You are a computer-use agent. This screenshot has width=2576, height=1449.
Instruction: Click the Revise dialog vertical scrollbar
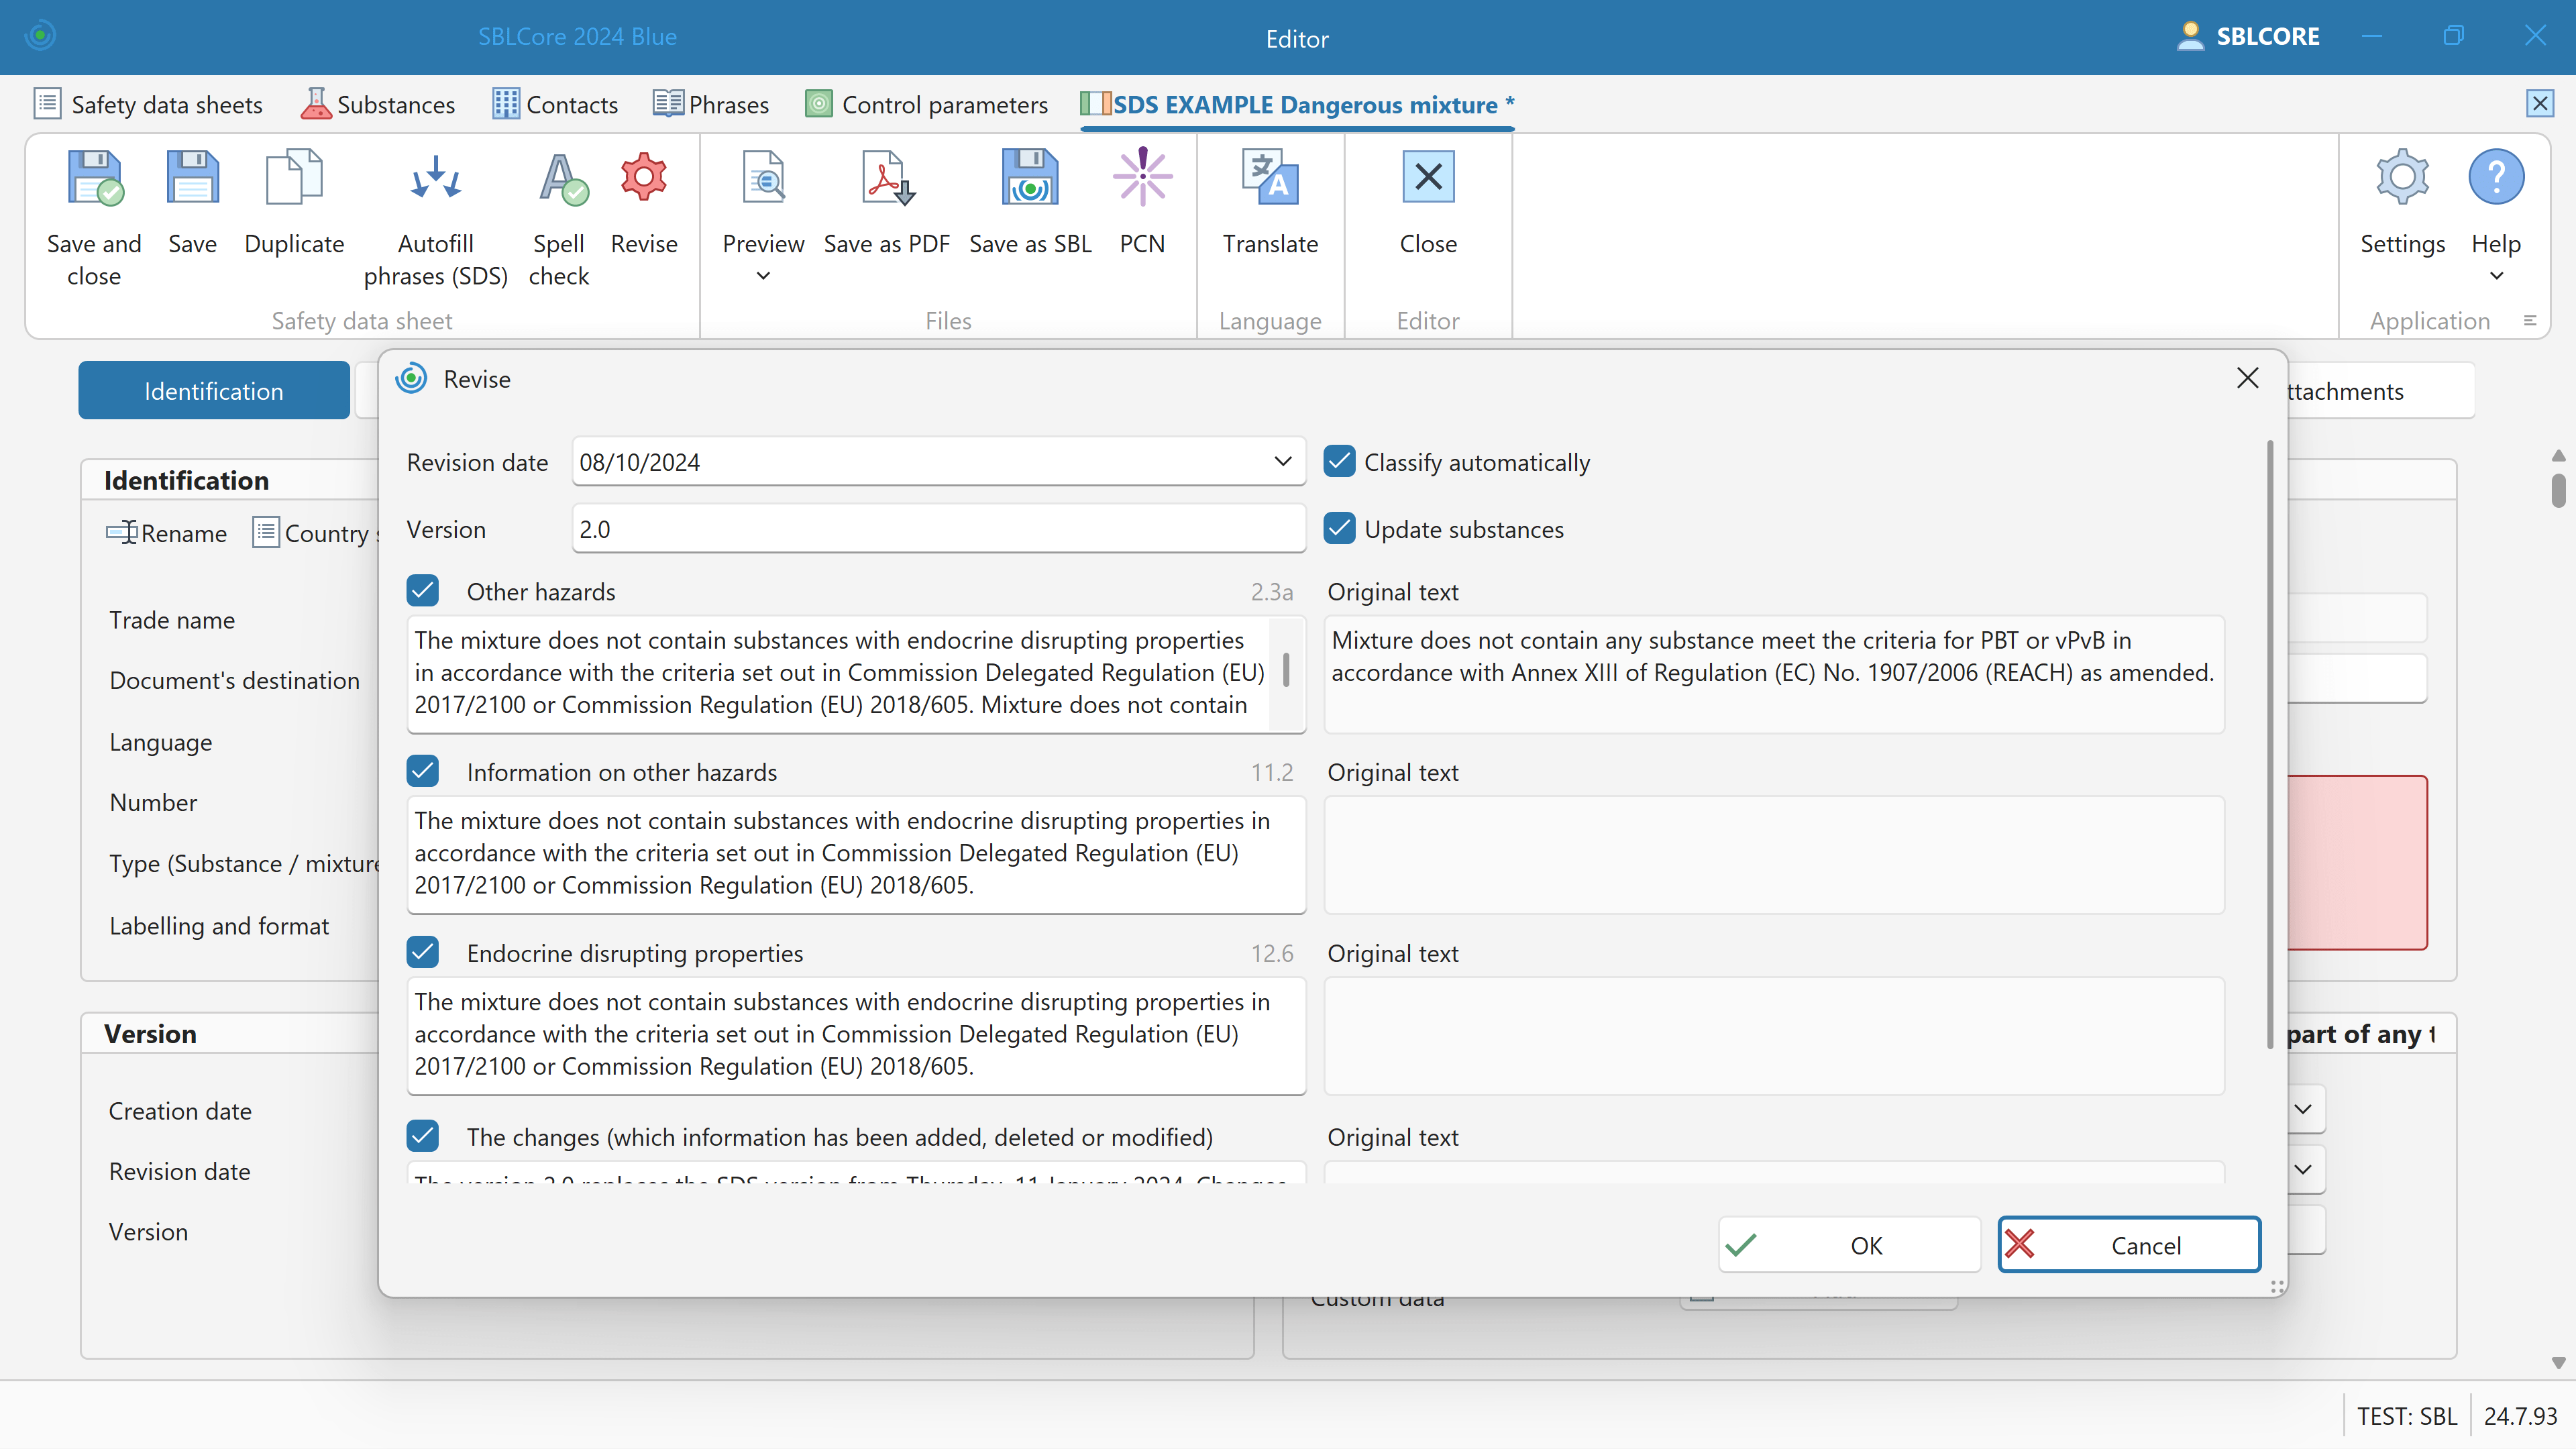coord(2269,745)
